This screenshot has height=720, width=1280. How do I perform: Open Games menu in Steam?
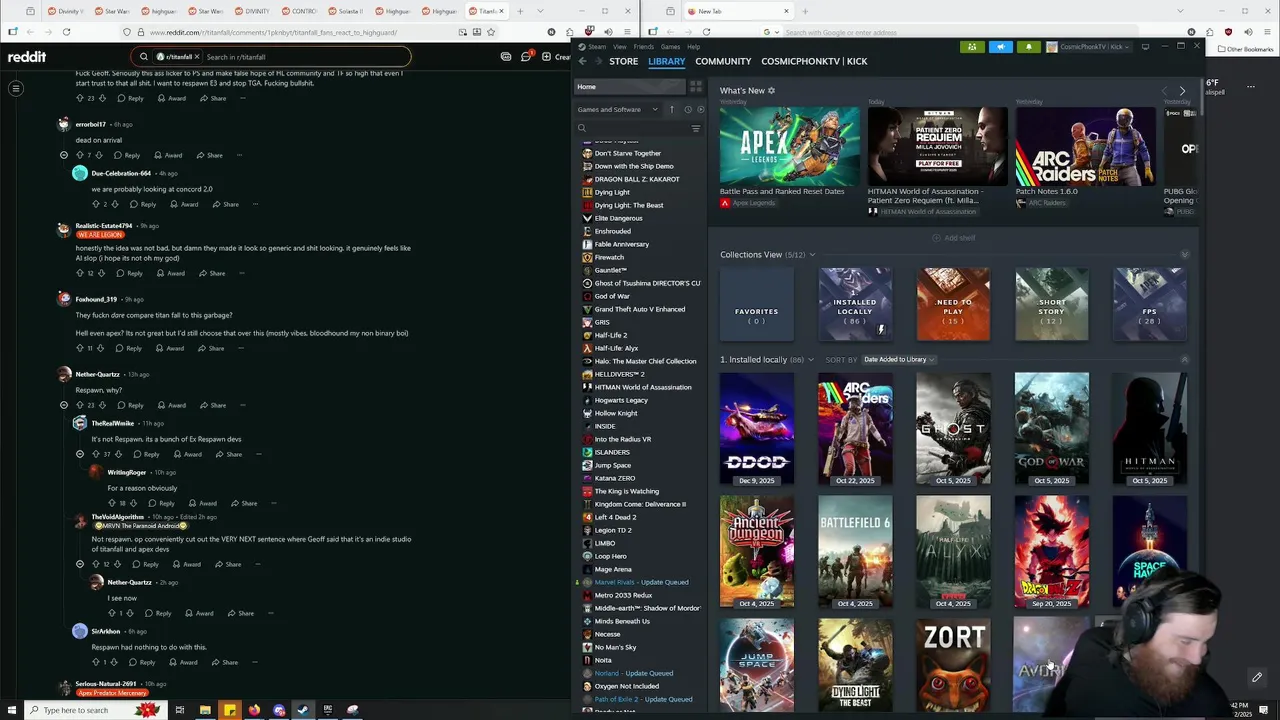click(x=670, y=47)
